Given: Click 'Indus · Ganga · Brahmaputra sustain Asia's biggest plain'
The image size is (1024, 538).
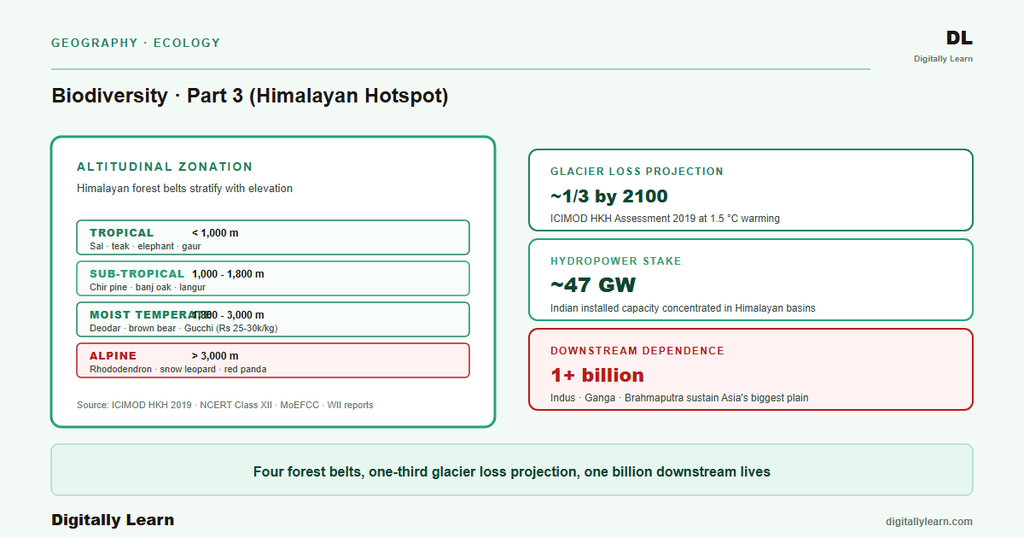Looking at the screenshot, I should [x=679, y=398].
